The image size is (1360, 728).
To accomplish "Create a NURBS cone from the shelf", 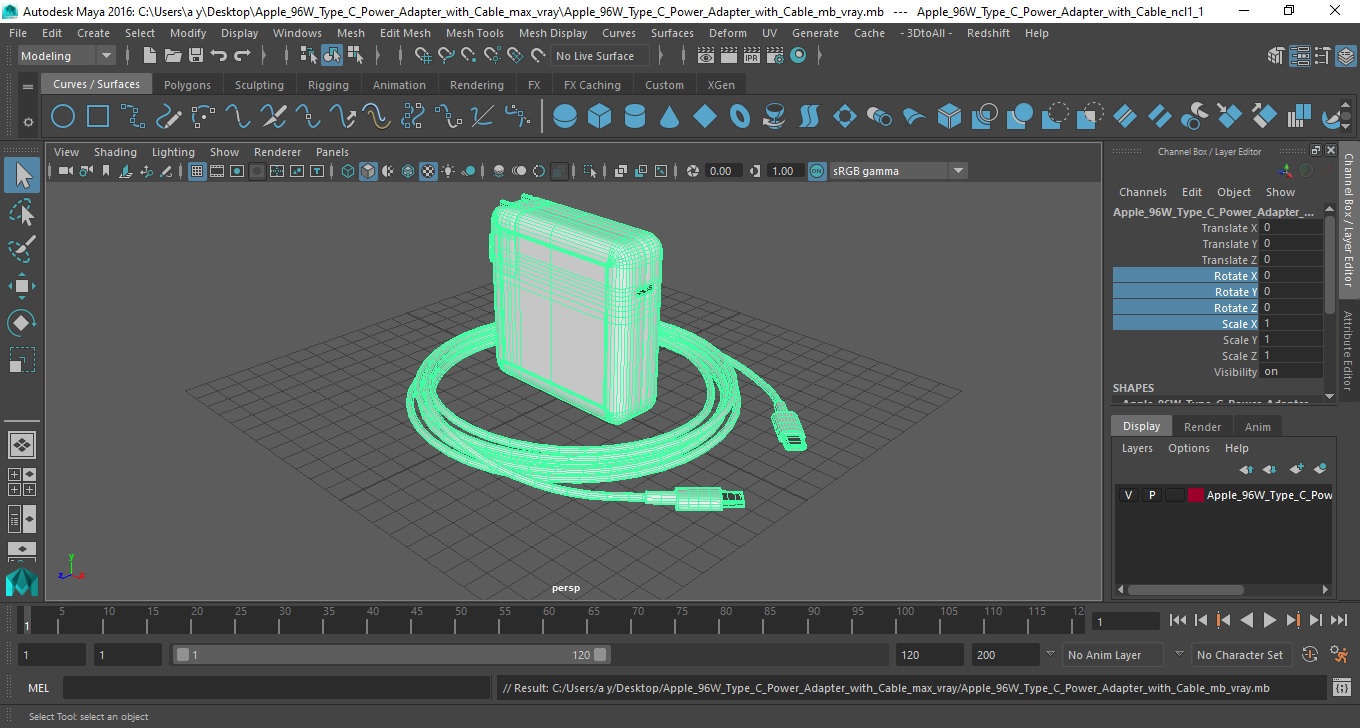I will pos(670,117).
